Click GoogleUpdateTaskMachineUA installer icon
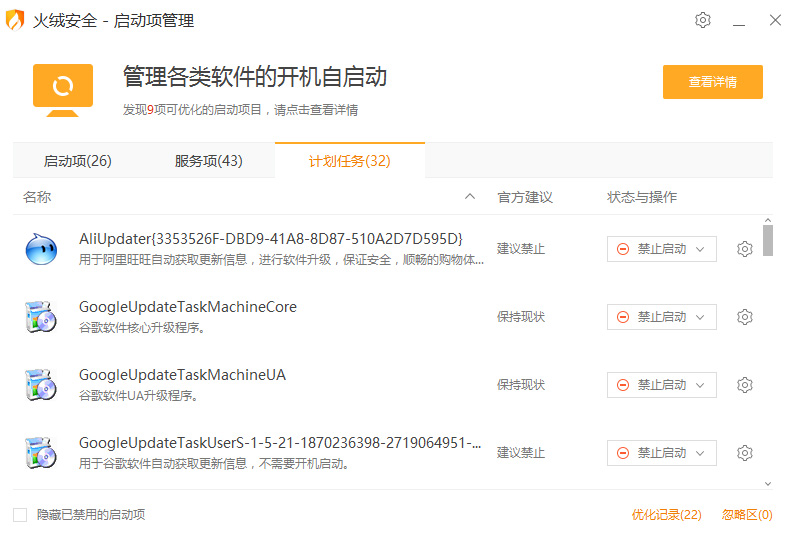Screen dimensions: 785x540 click(41, 385)
